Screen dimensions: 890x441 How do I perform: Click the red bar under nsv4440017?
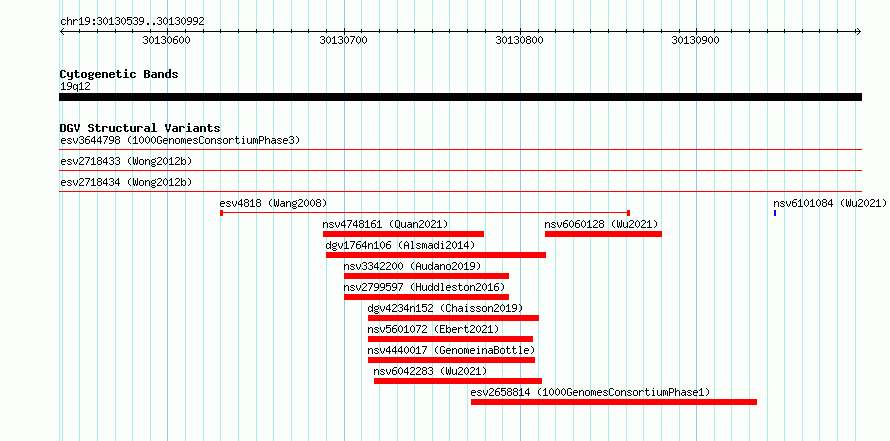[x=451, y=360]
